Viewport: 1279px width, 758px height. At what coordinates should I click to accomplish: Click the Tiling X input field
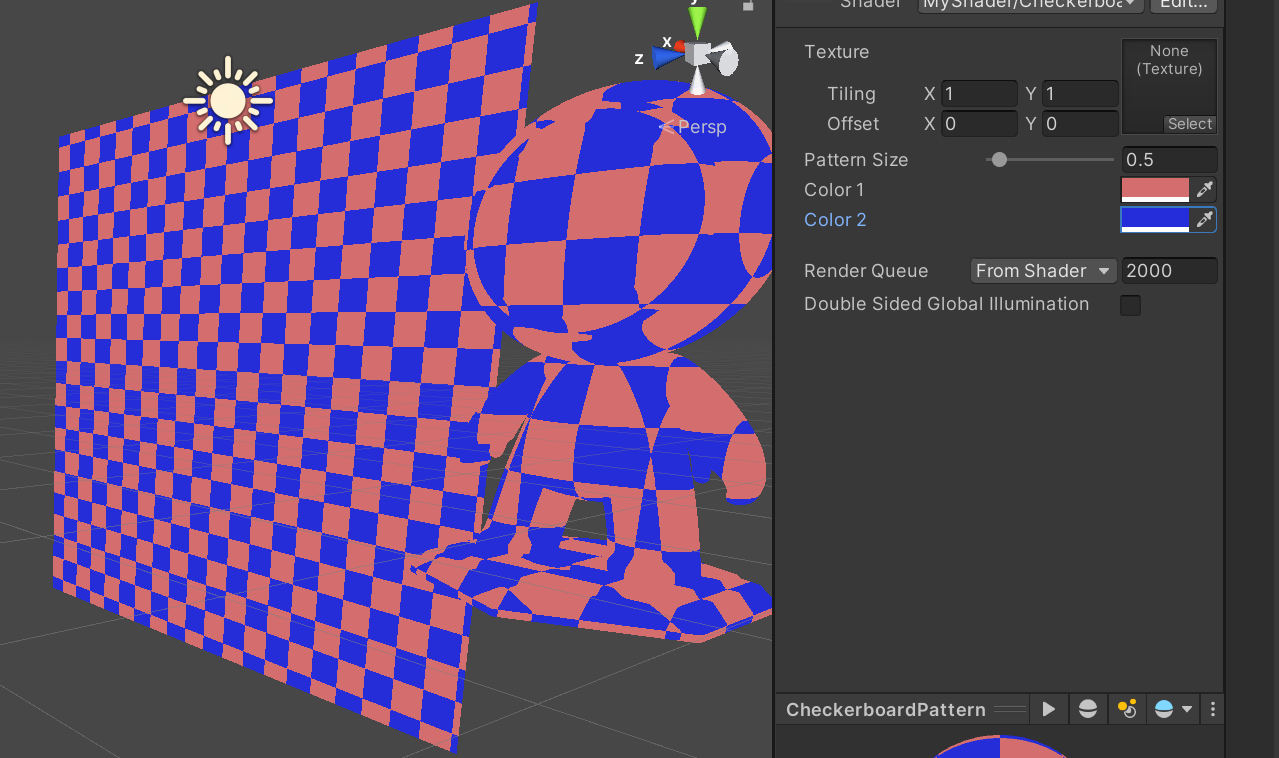click(978, 93)
